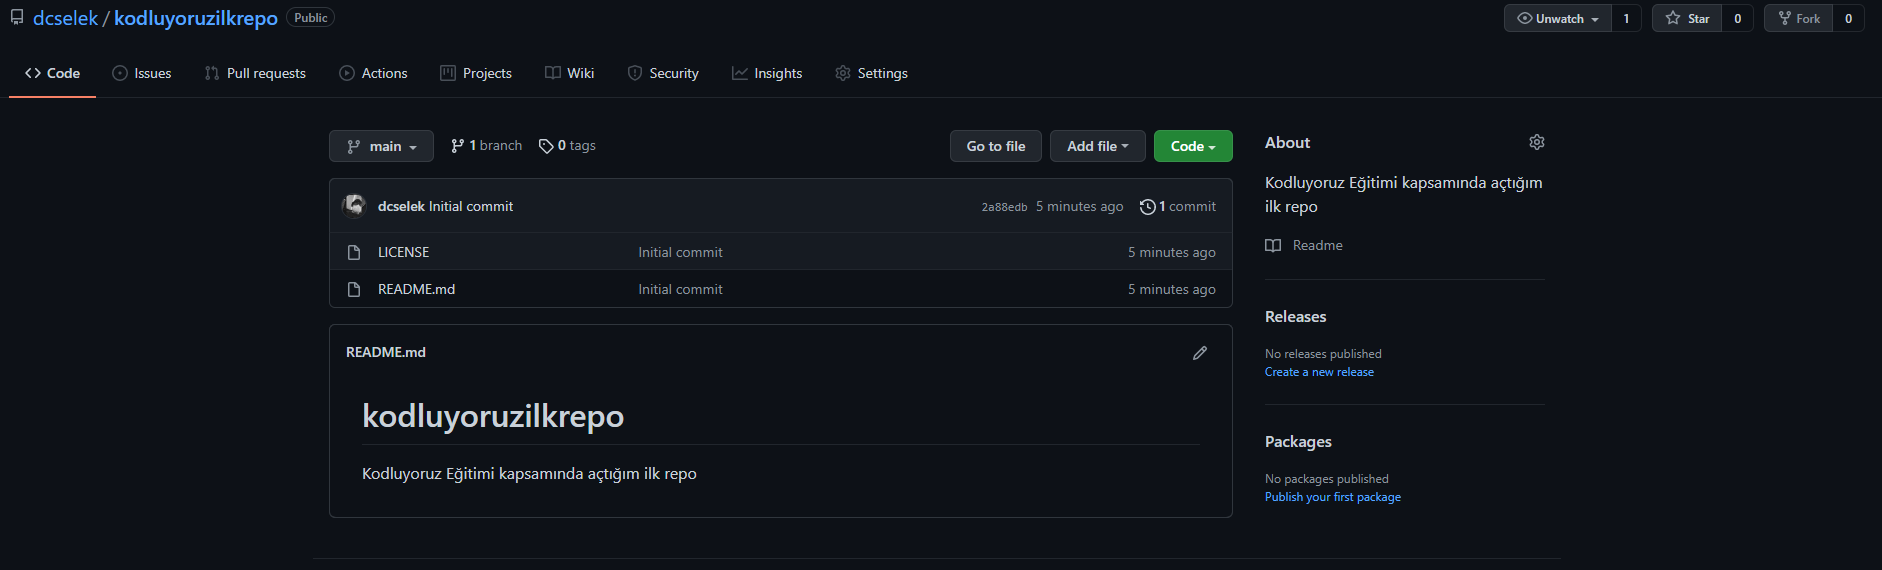1882x570 pixels.
Task: Fork the repository
Action: [x=1799, y=18]
